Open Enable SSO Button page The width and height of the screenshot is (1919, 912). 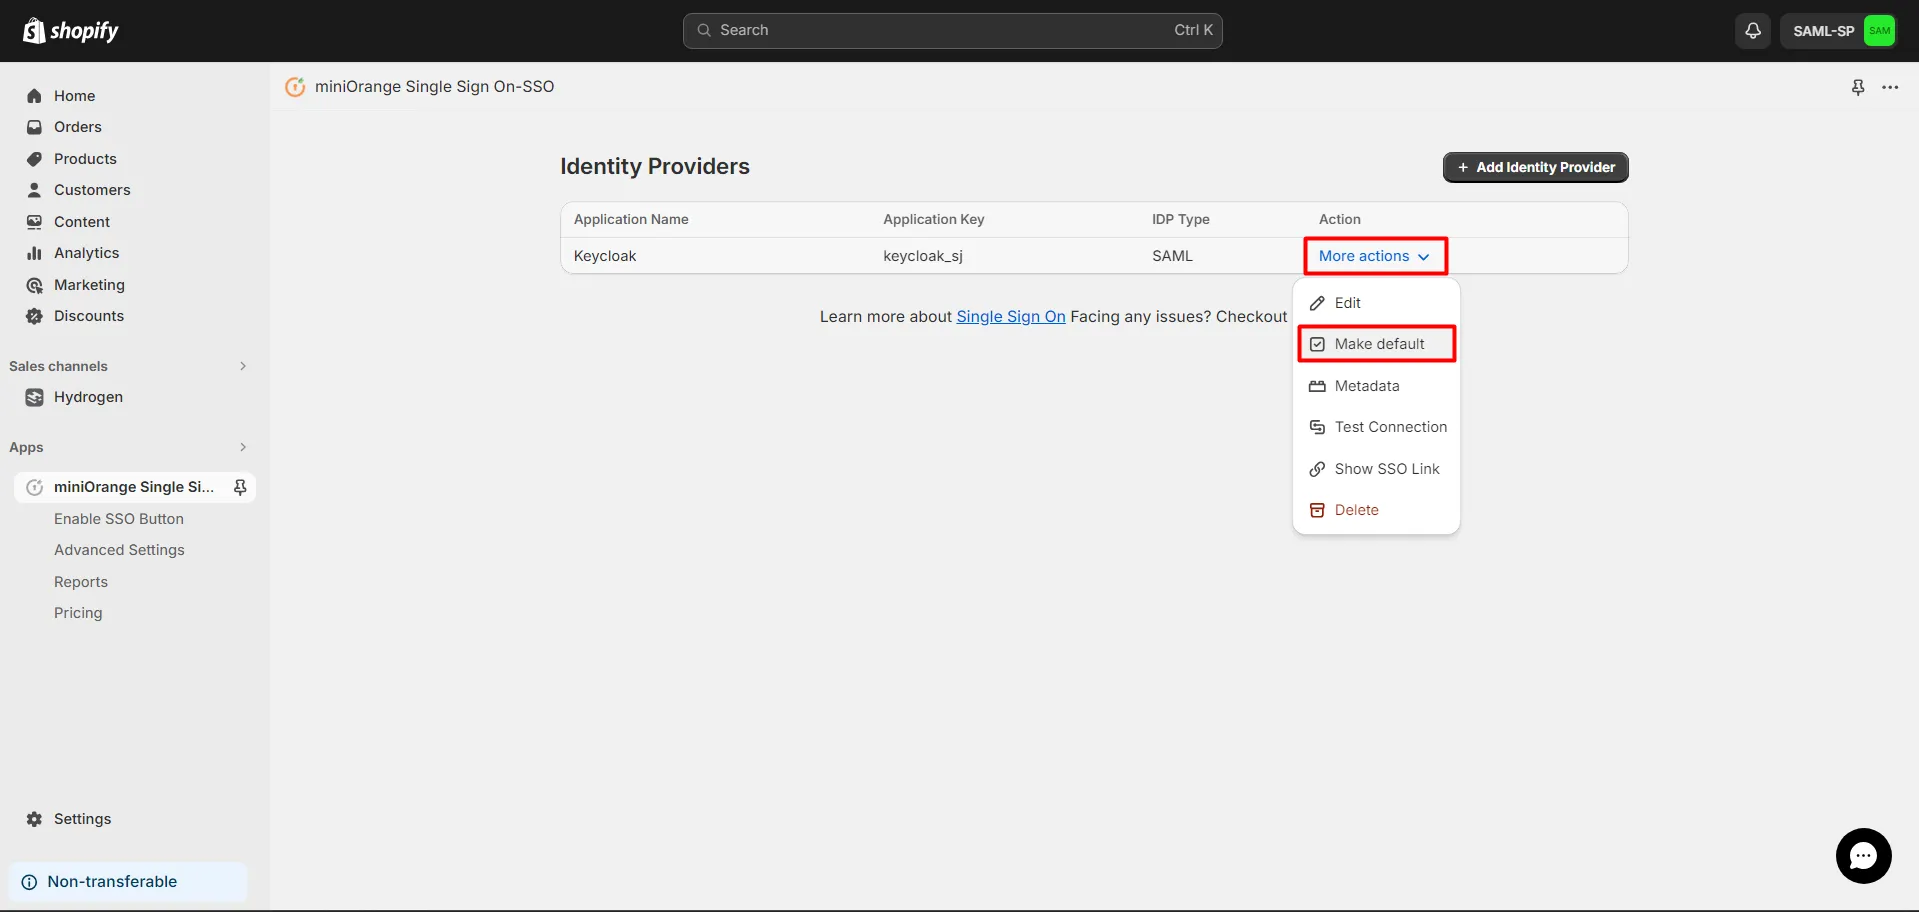[x=119, y=519]
